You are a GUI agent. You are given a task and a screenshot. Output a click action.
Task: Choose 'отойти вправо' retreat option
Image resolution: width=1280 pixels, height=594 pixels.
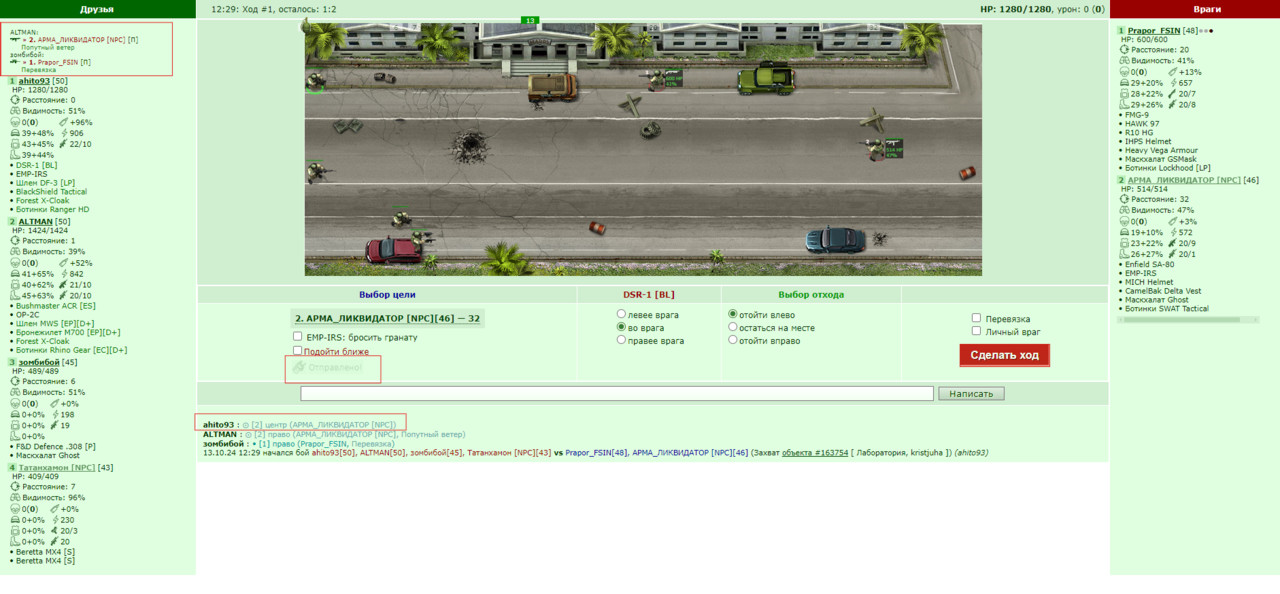(x=733, y=340)
